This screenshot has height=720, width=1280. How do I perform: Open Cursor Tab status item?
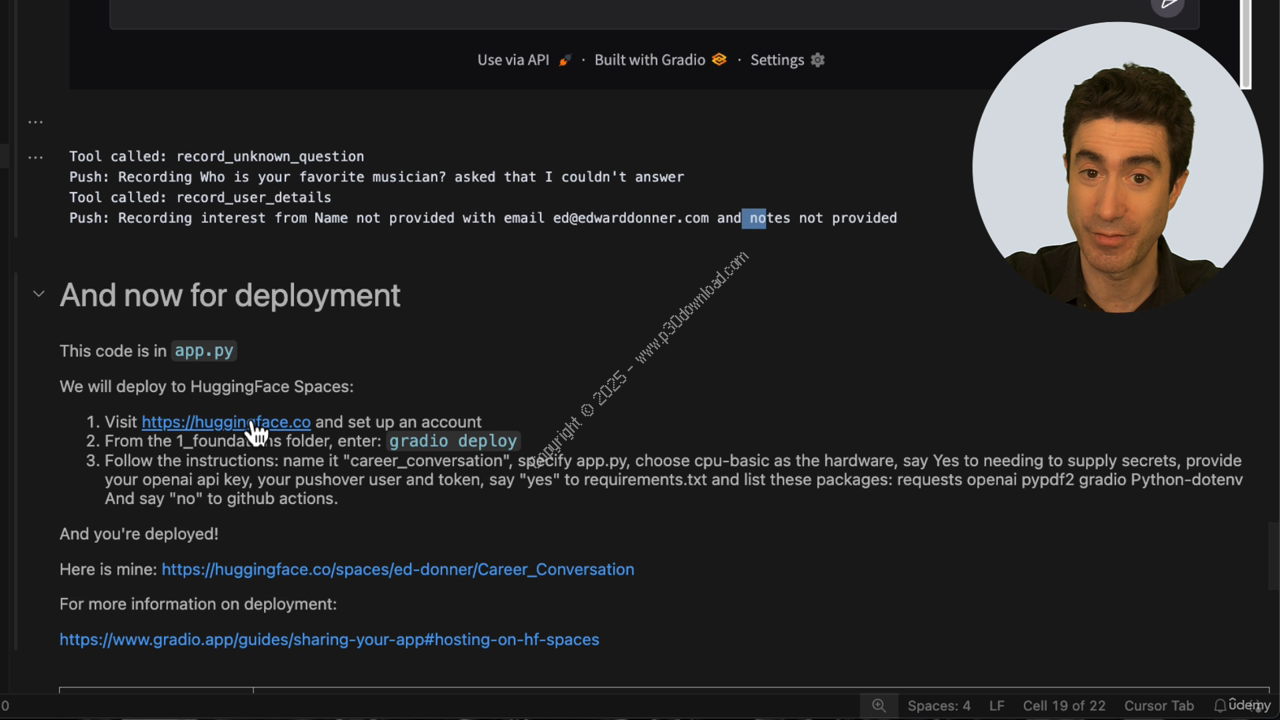point(1159,705)
